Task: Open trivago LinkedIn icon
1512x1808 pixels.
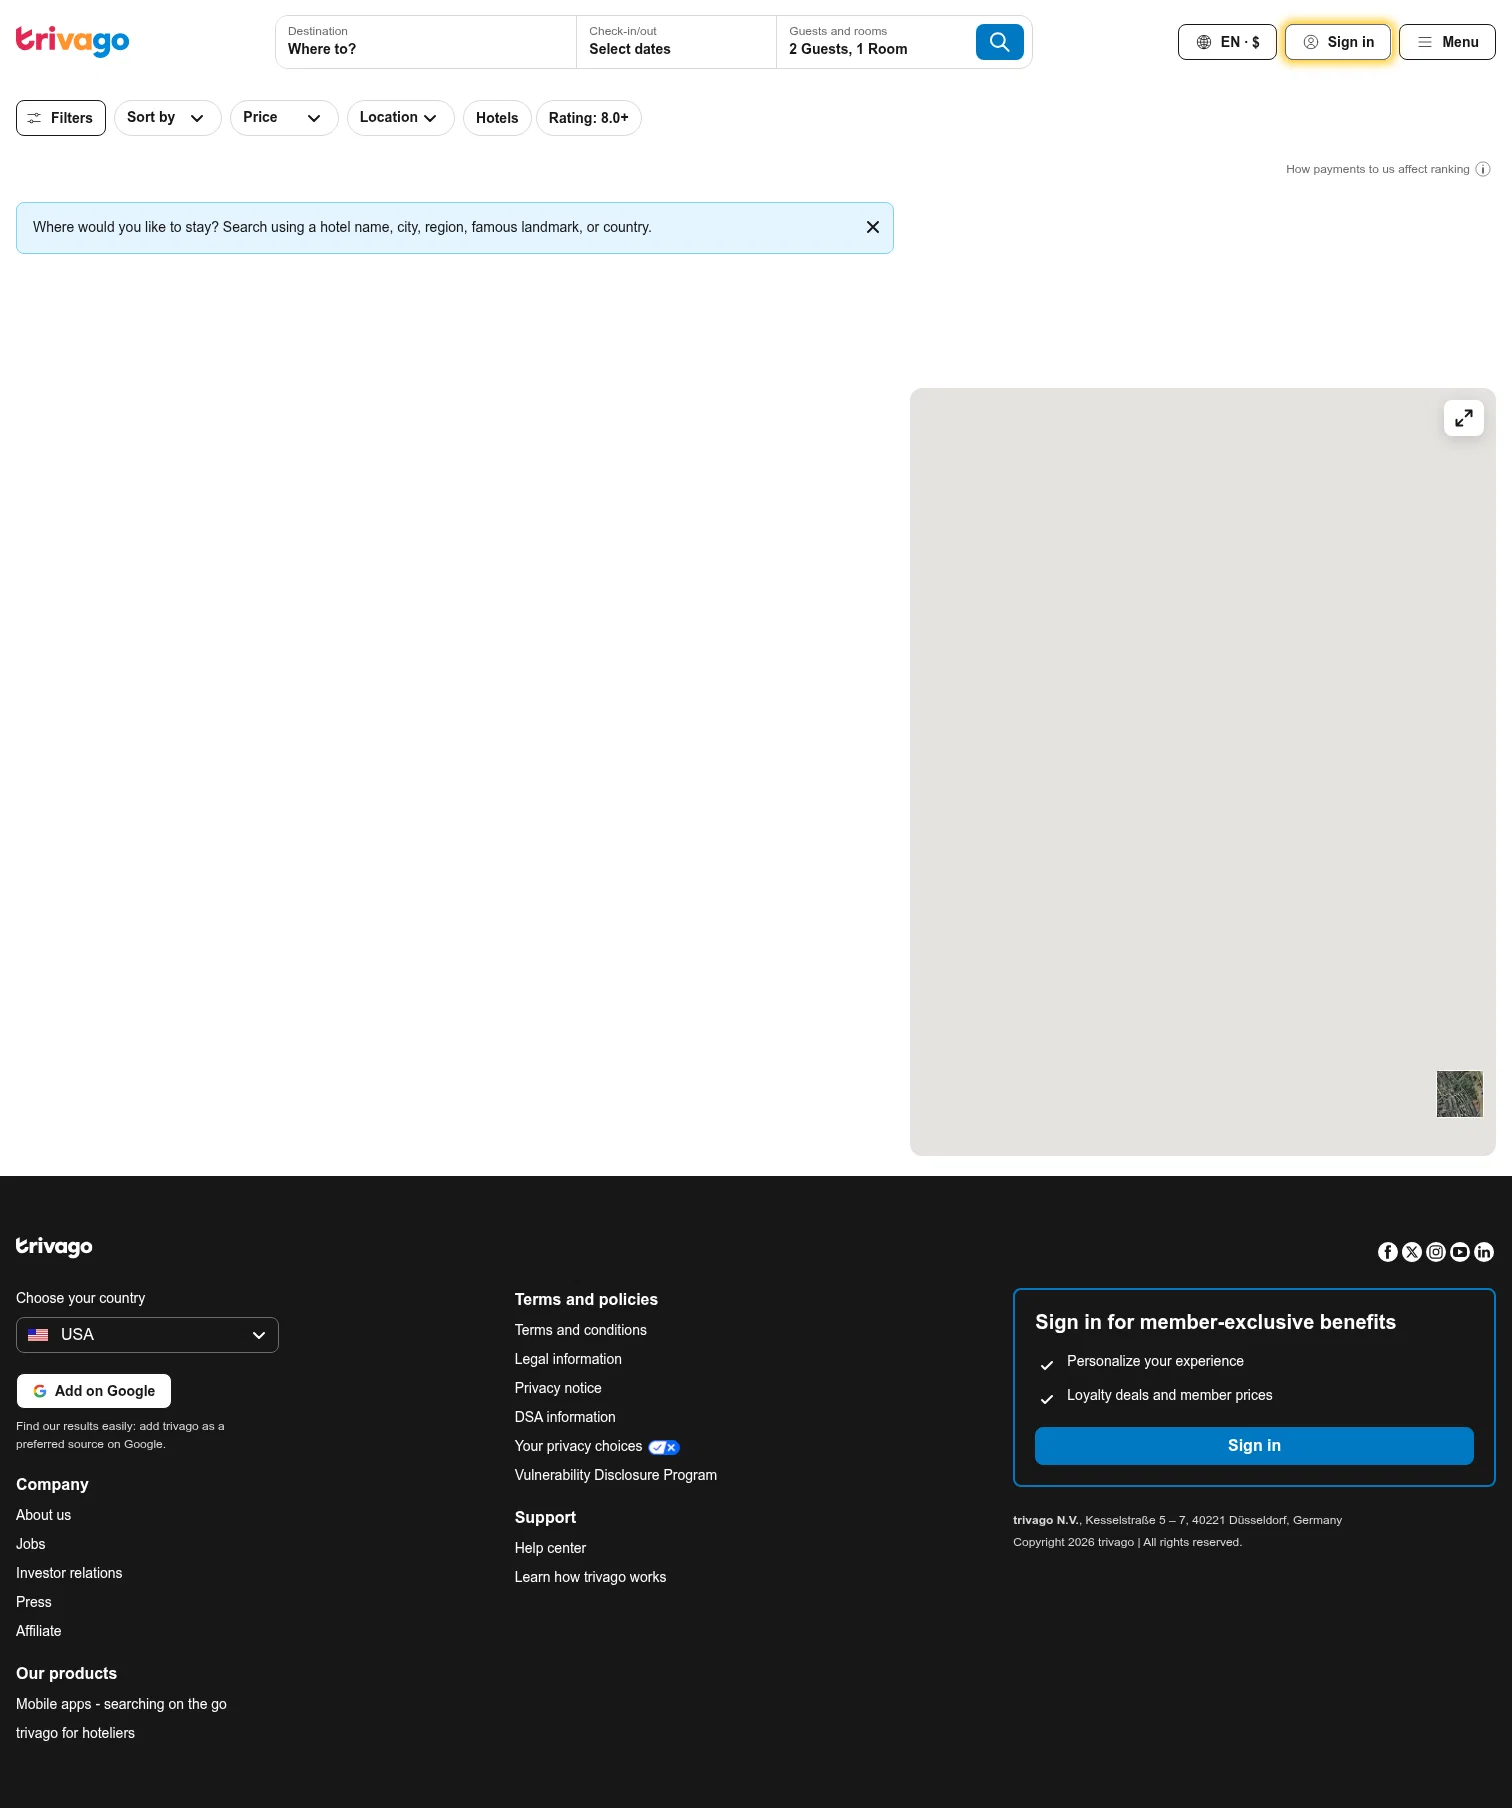Action: pos(1484,1252)
